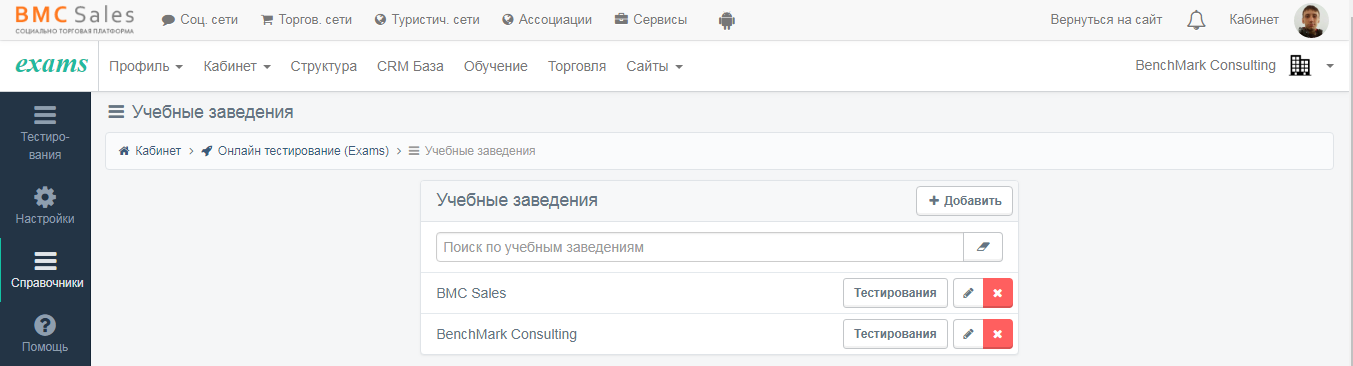Edit BMC Sales with pencil icon
This screenshot has height=366, width=1353.
pos(968,293)
